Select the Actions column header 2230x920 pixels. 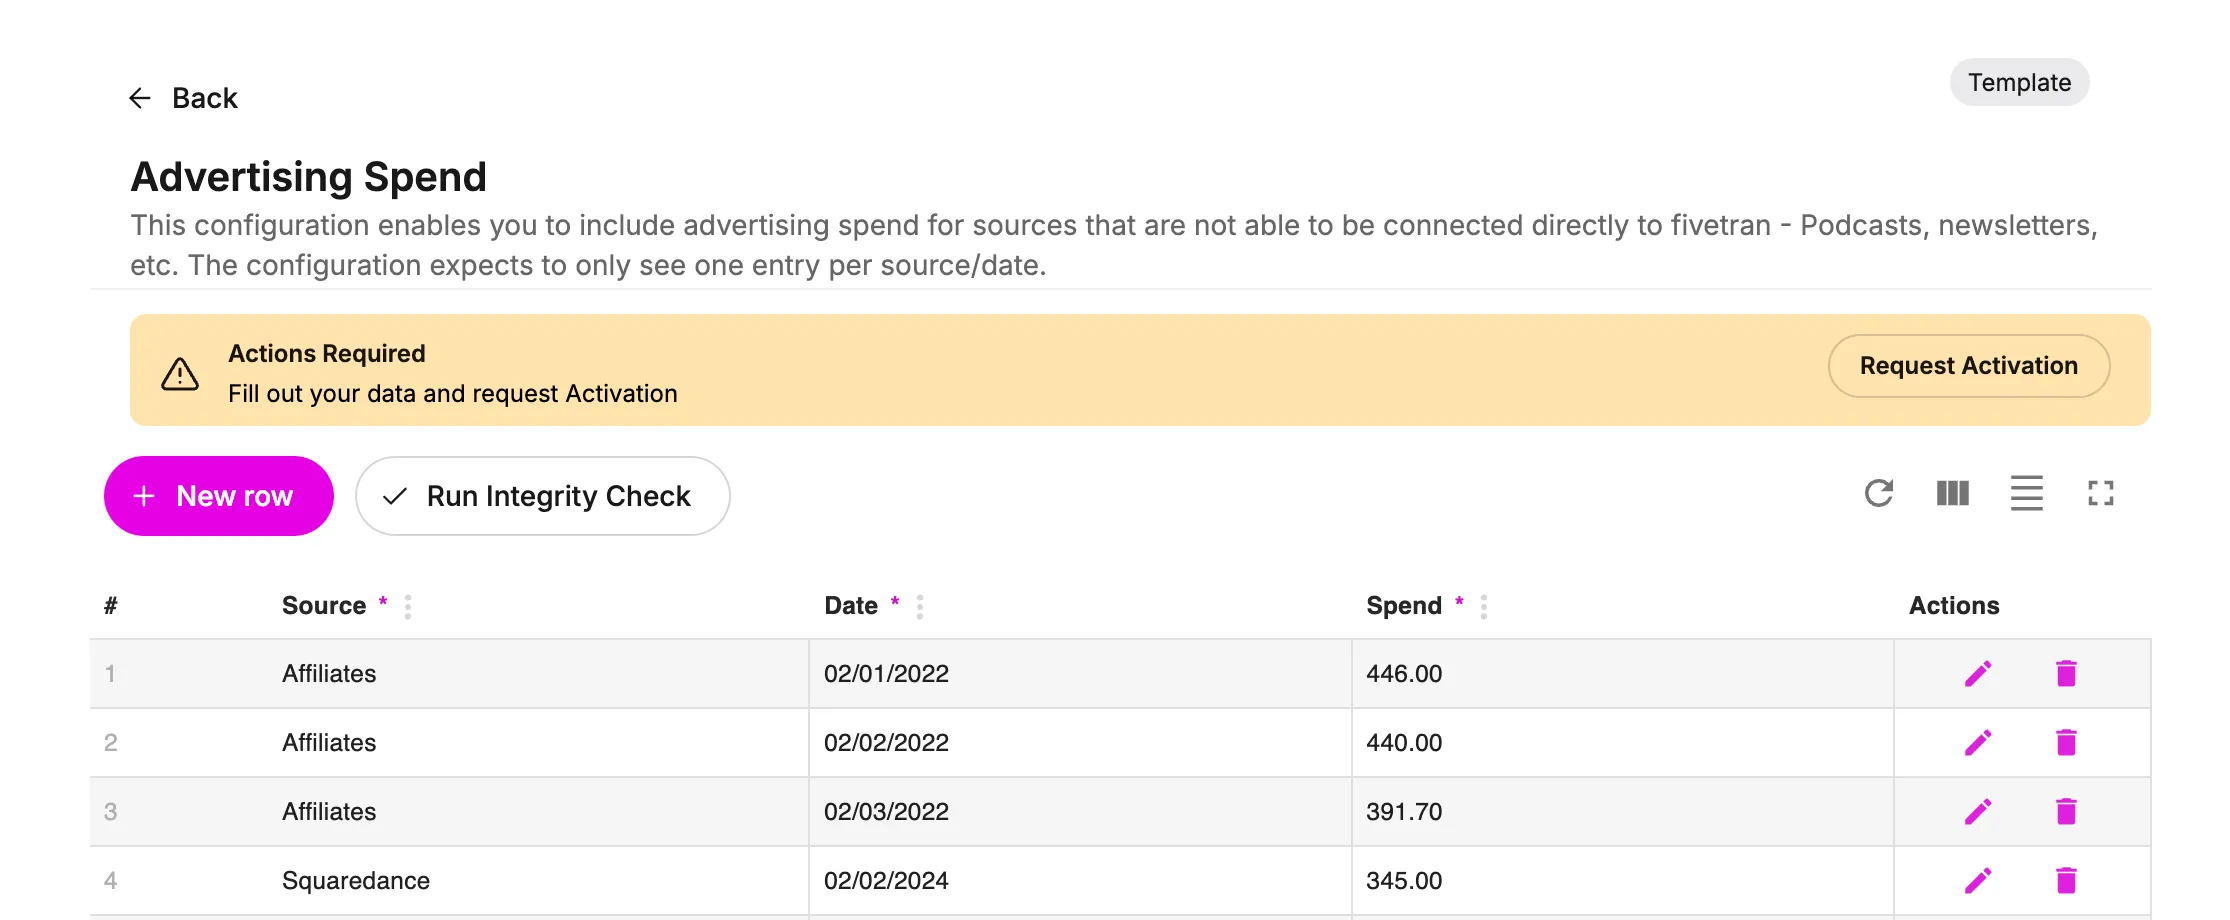pos(1954,606)
